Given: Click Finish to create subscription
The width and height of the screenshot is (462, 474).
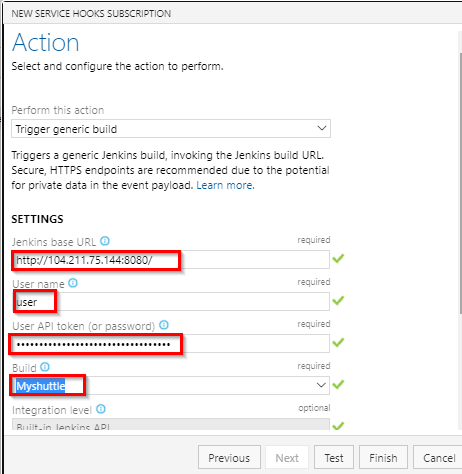Looking at the screenshot, I should [383, 457].
